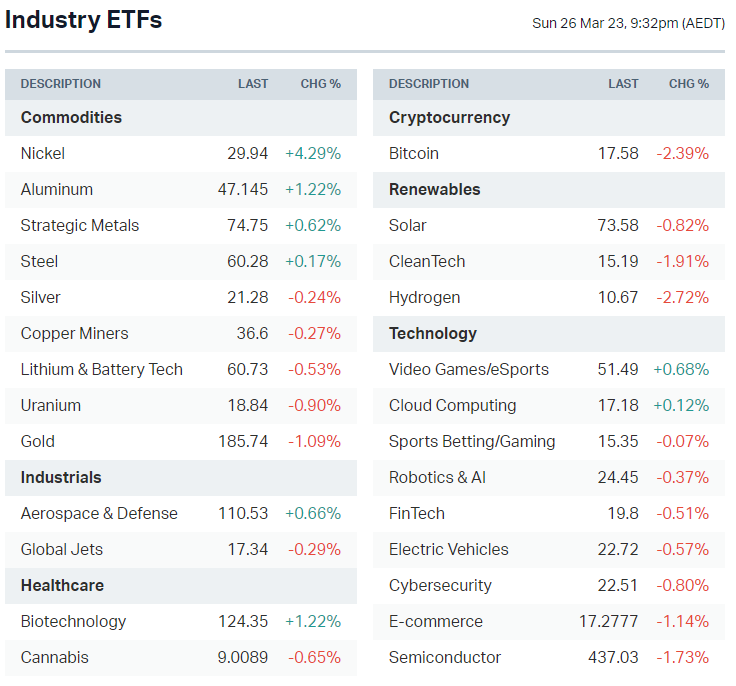Select the Bitcoin ETF entry
The height and width of the screenshot is (686, 736).
point(414,154)
